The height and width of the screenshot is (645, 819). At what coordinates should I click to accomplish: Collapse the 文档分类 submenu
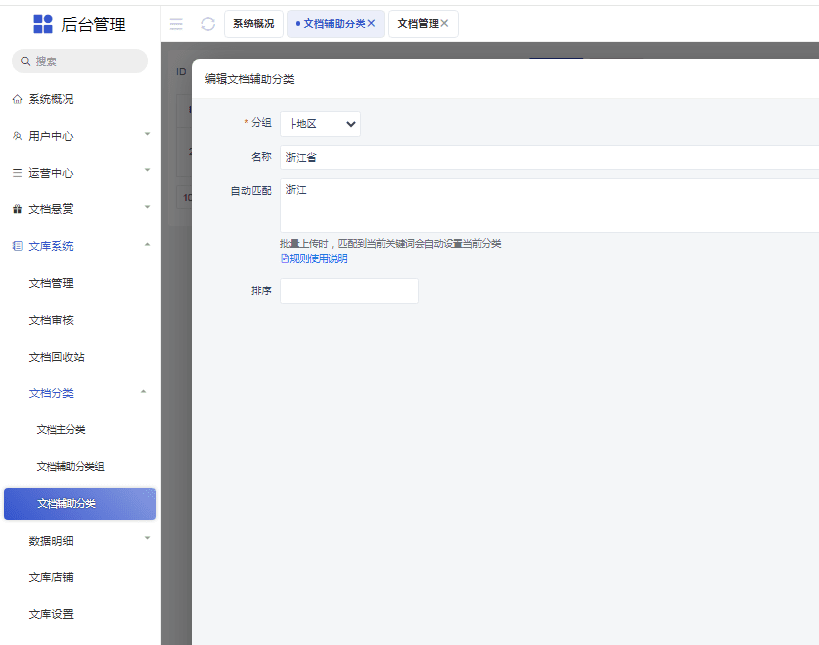[143, 392]
